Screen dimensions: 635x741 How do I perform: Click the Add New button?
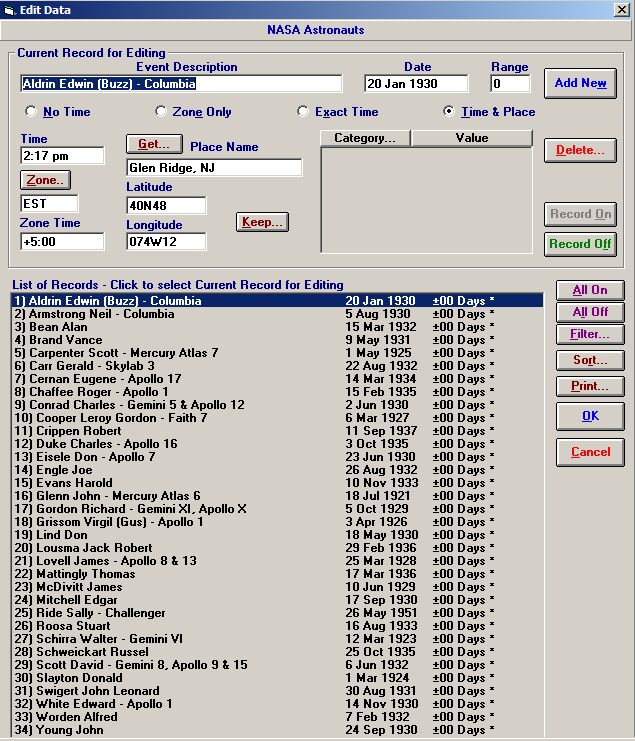click(580, 83)
